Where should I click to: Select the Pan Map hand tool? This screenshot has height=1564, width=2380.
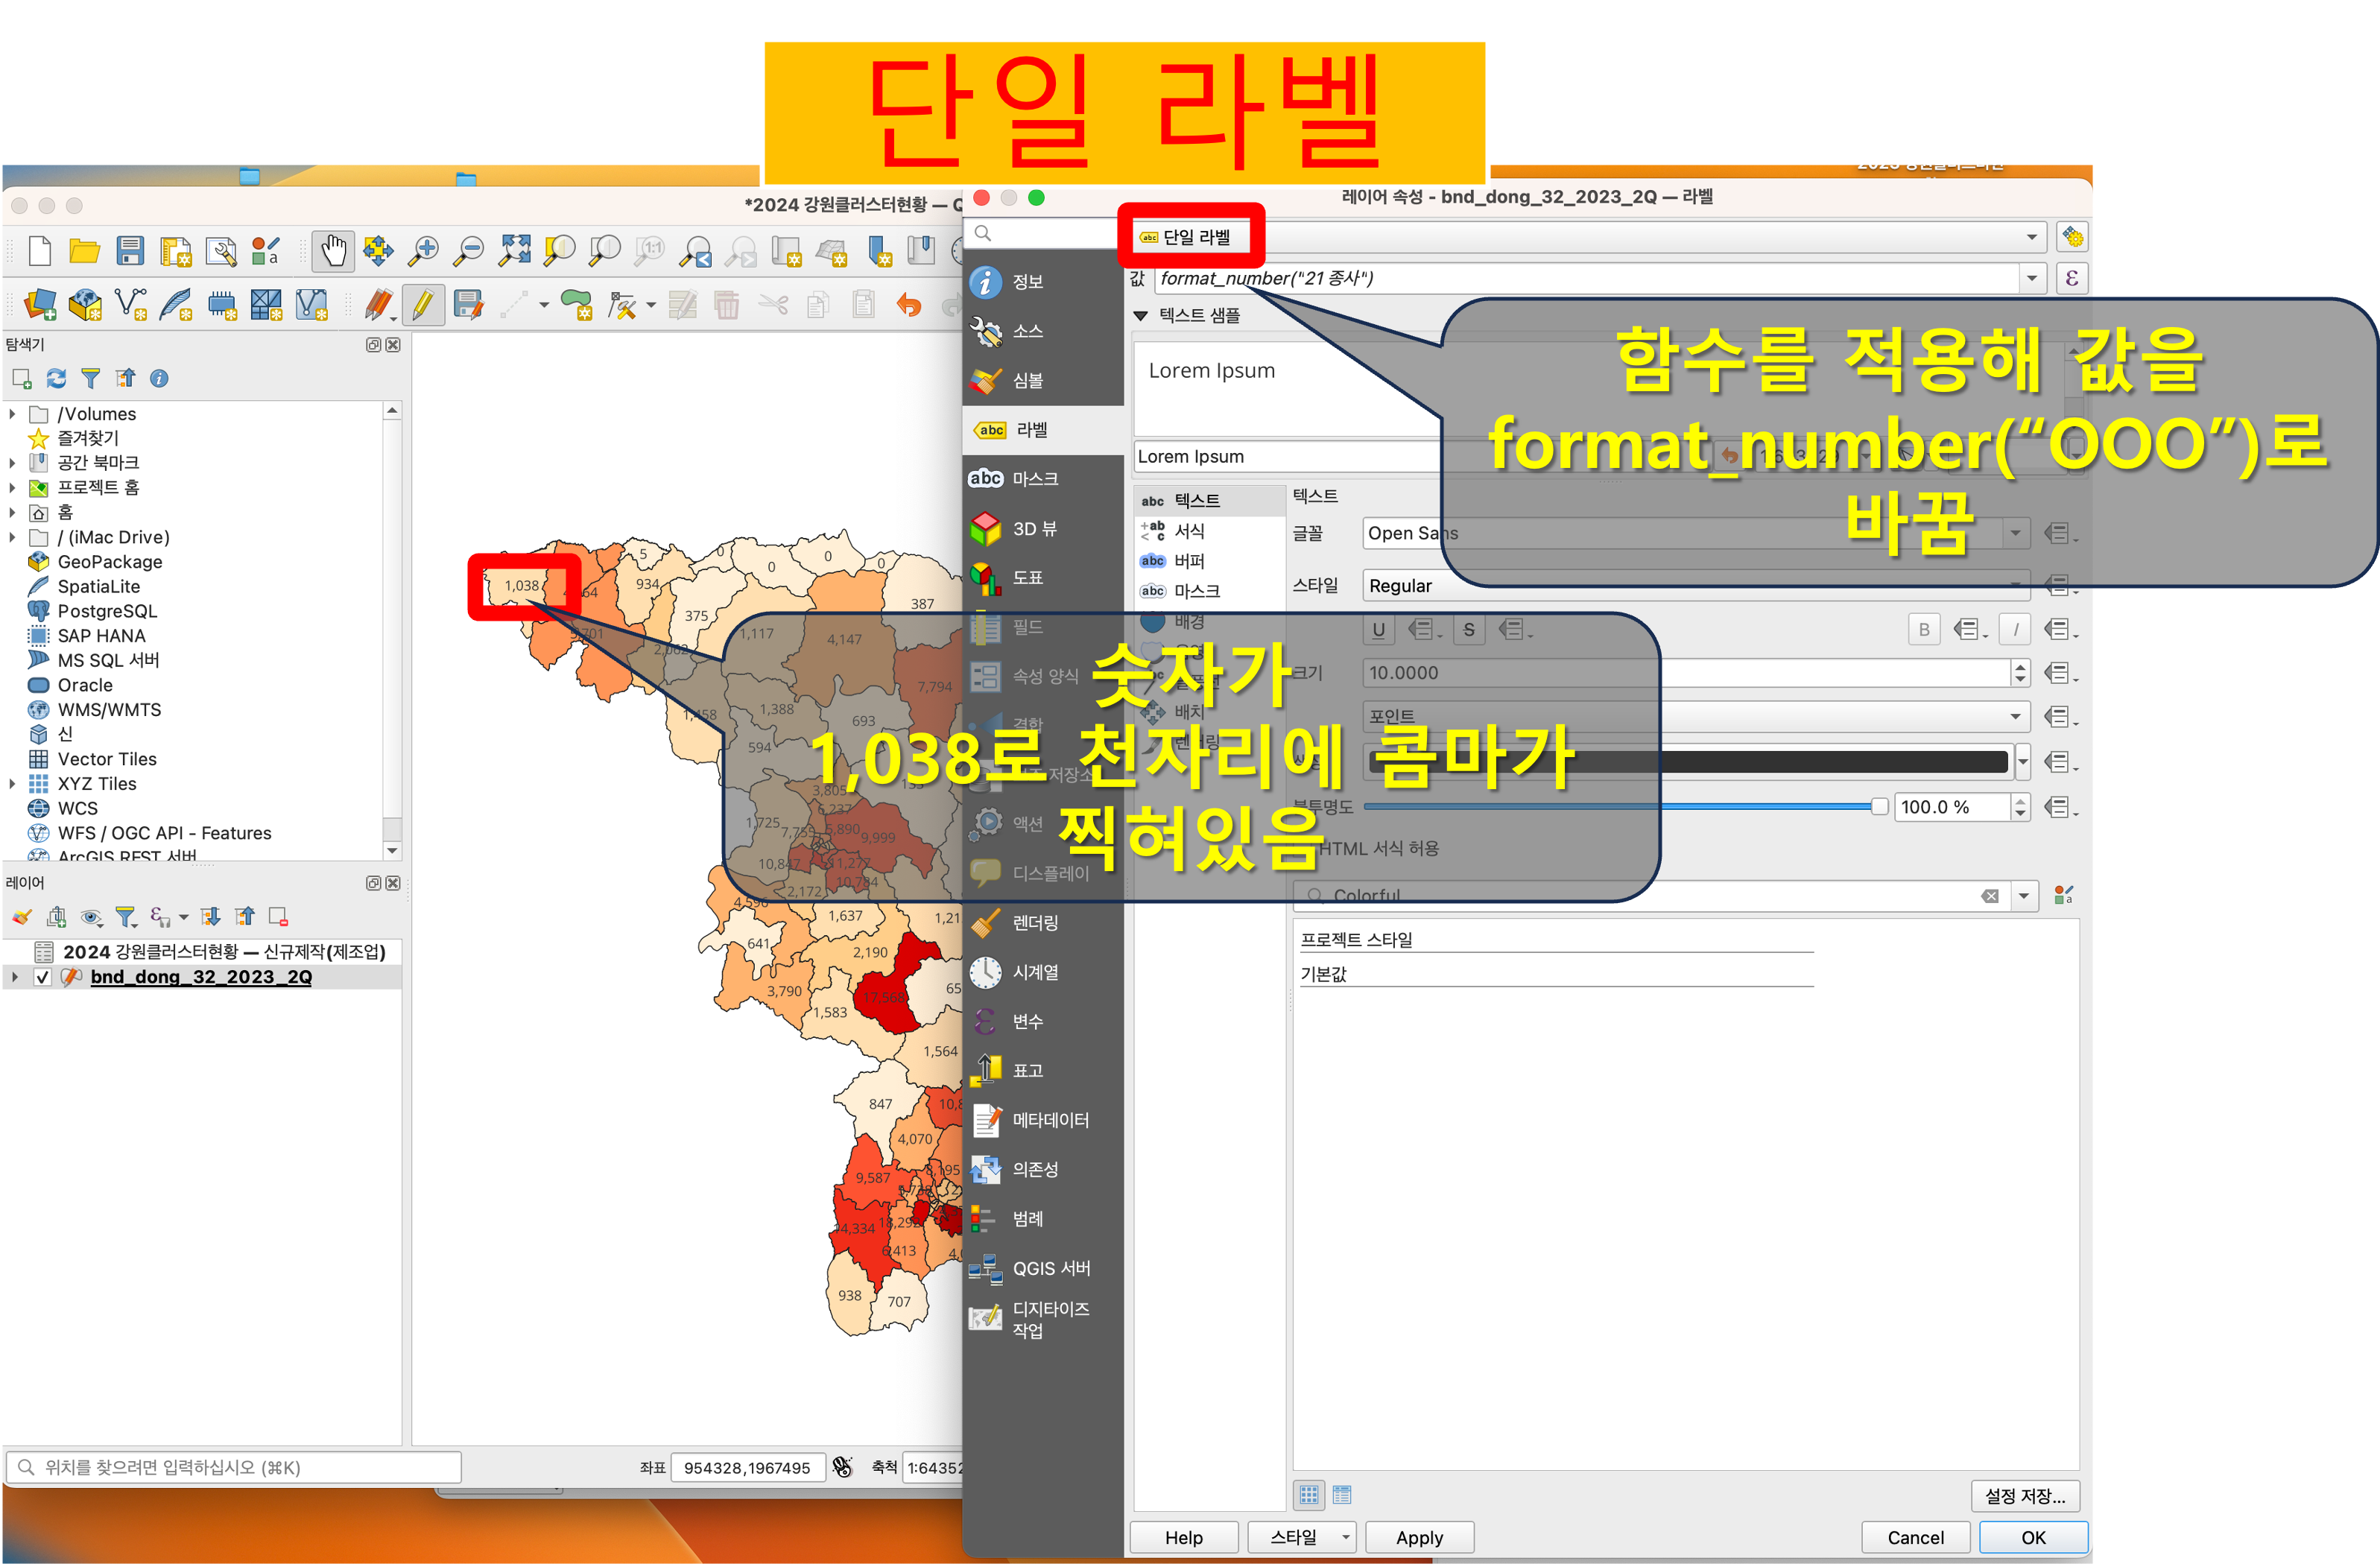coord(333,251)
